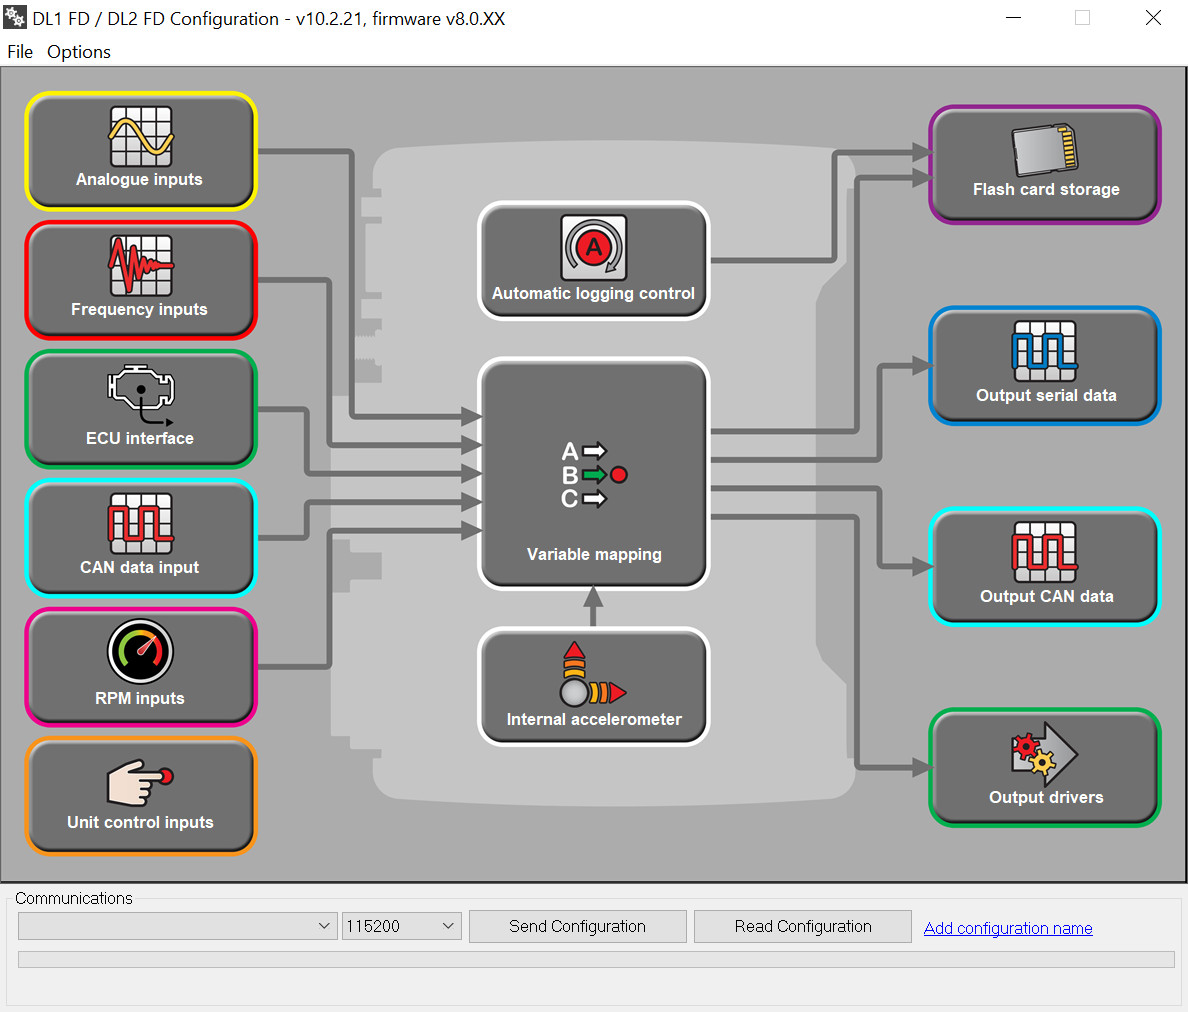Open Output CAN data block
The width and height of the screenshot is (1188, 1012).
tap(1045, 567)
